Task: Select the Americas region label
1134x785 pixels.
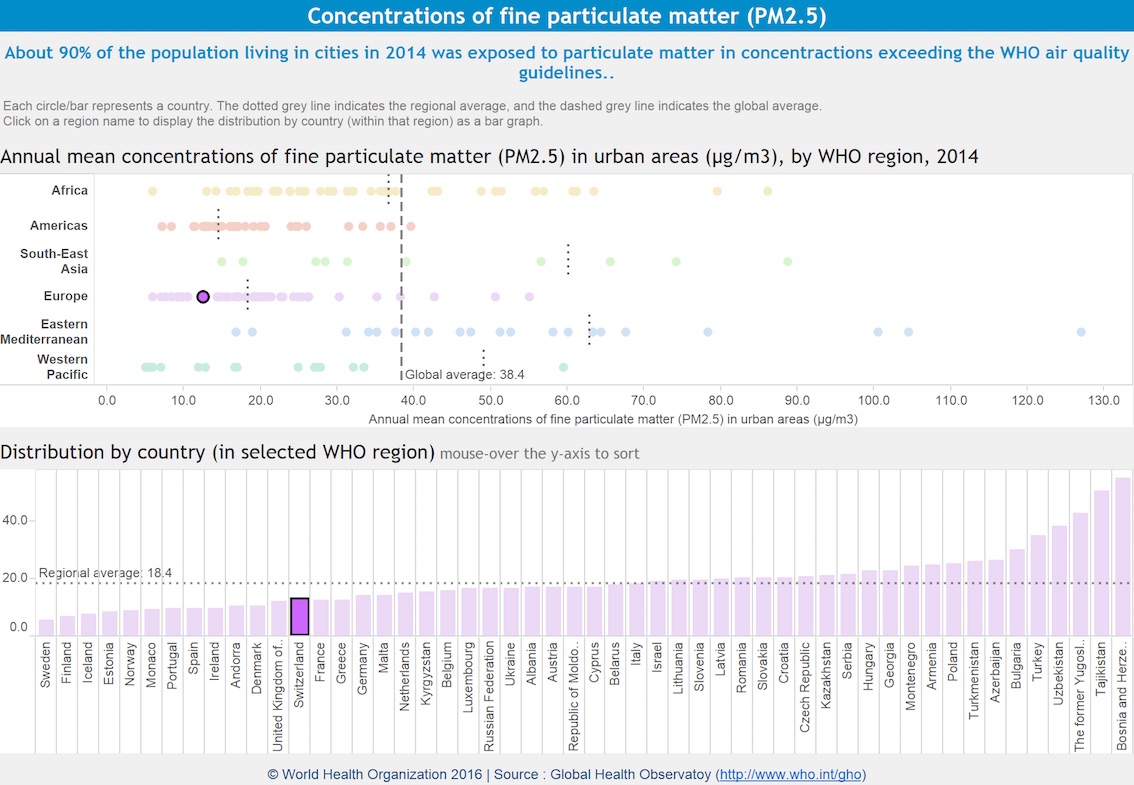Action: click(61, 225)
